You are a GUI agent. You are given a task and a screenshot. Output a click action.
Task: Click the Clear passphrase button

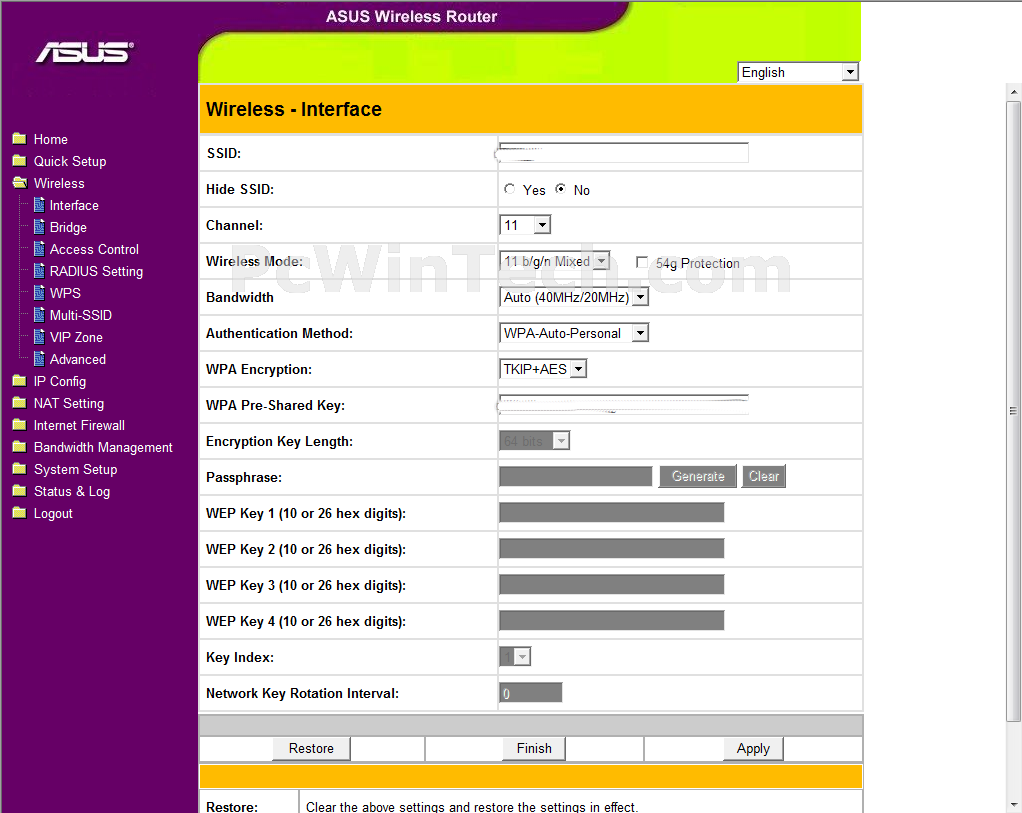(764, 476)
